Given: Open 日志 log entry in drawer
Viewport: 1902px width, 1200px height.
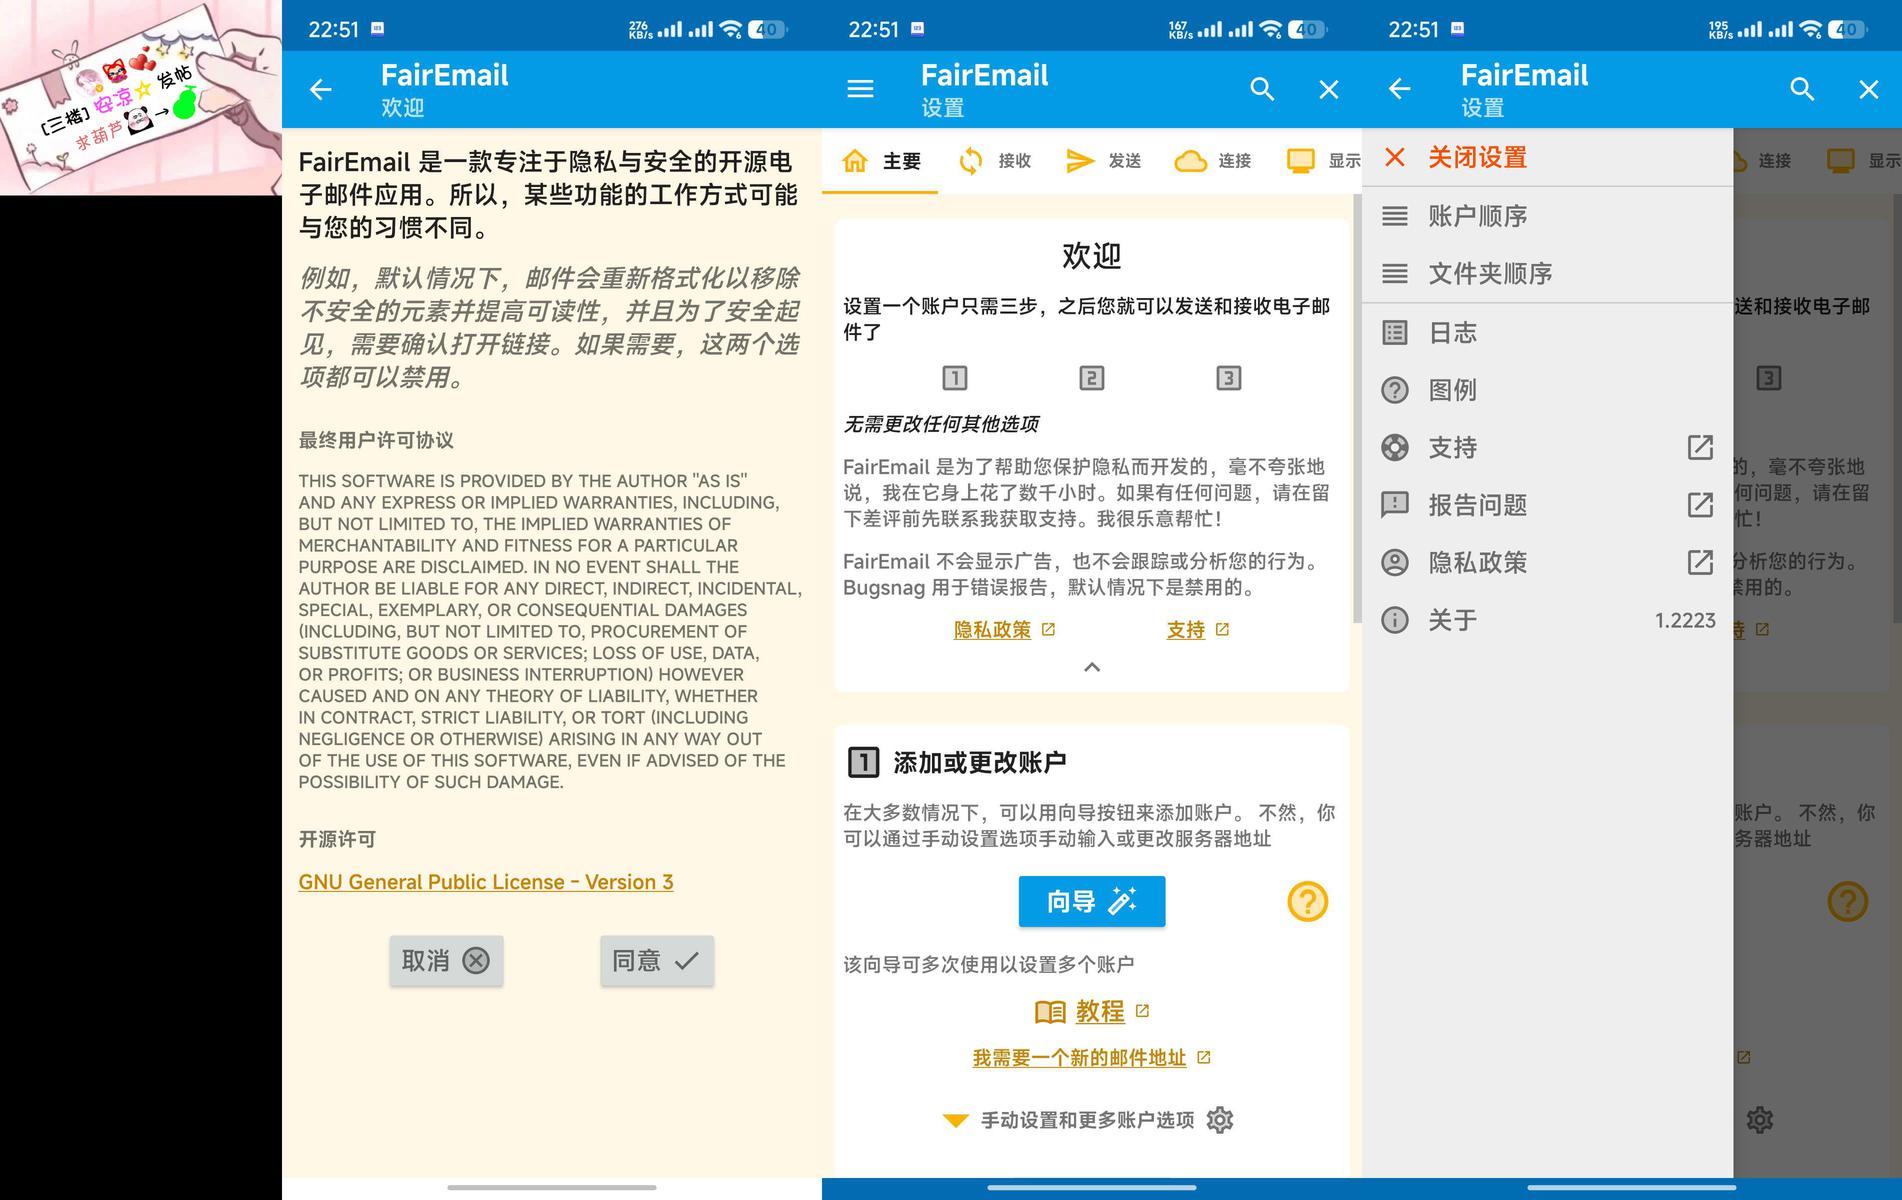Looking at the screenshot, I should 1548,332.
